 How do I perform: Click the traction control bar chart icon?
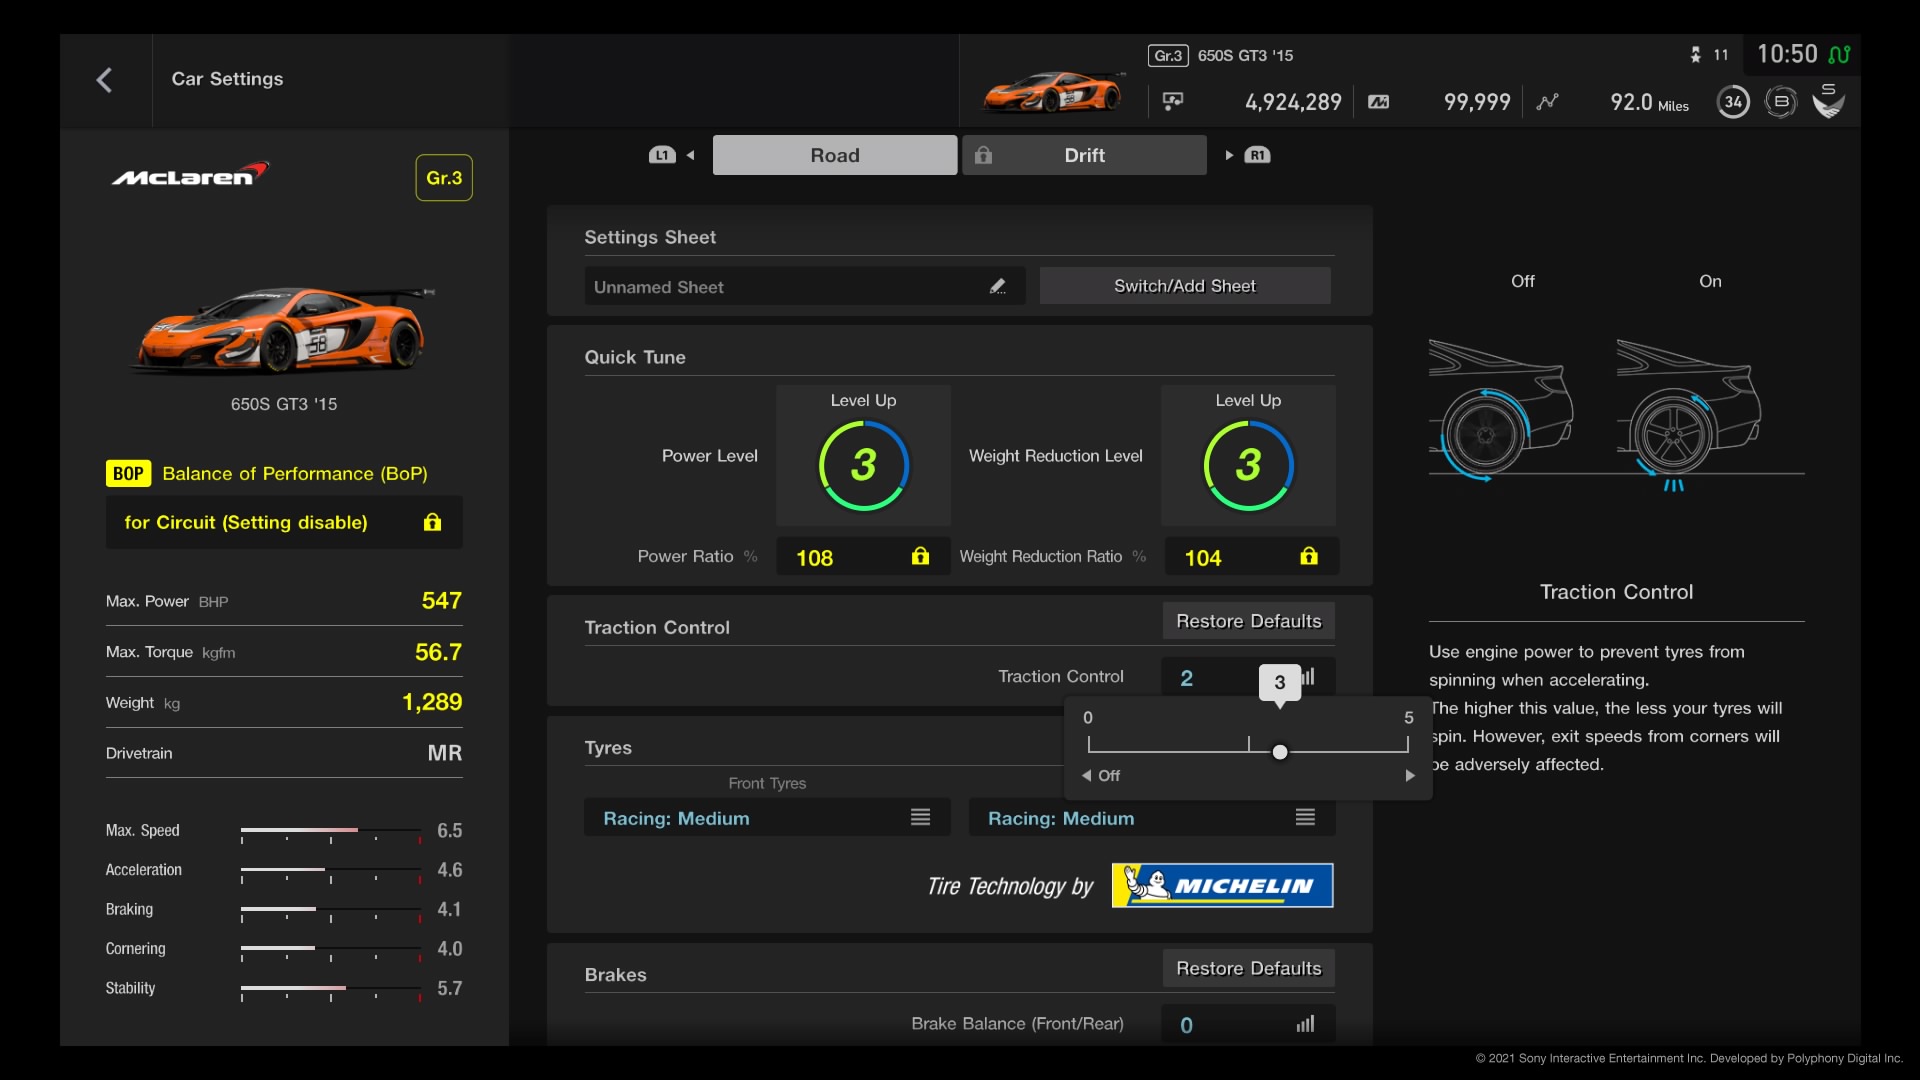1304,675
